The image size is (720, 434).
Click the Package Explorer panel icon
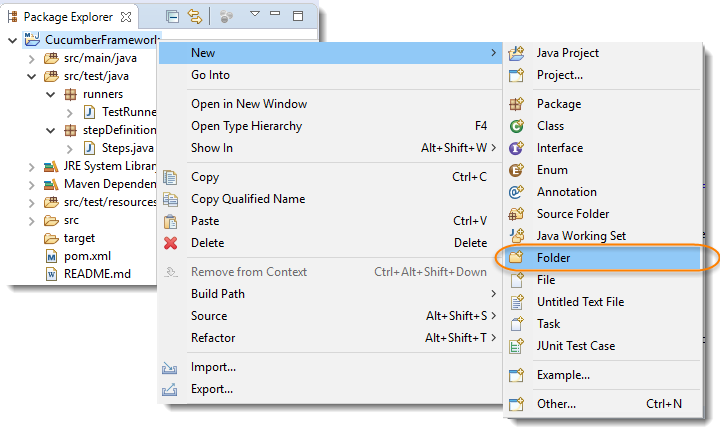pos(12,17)
